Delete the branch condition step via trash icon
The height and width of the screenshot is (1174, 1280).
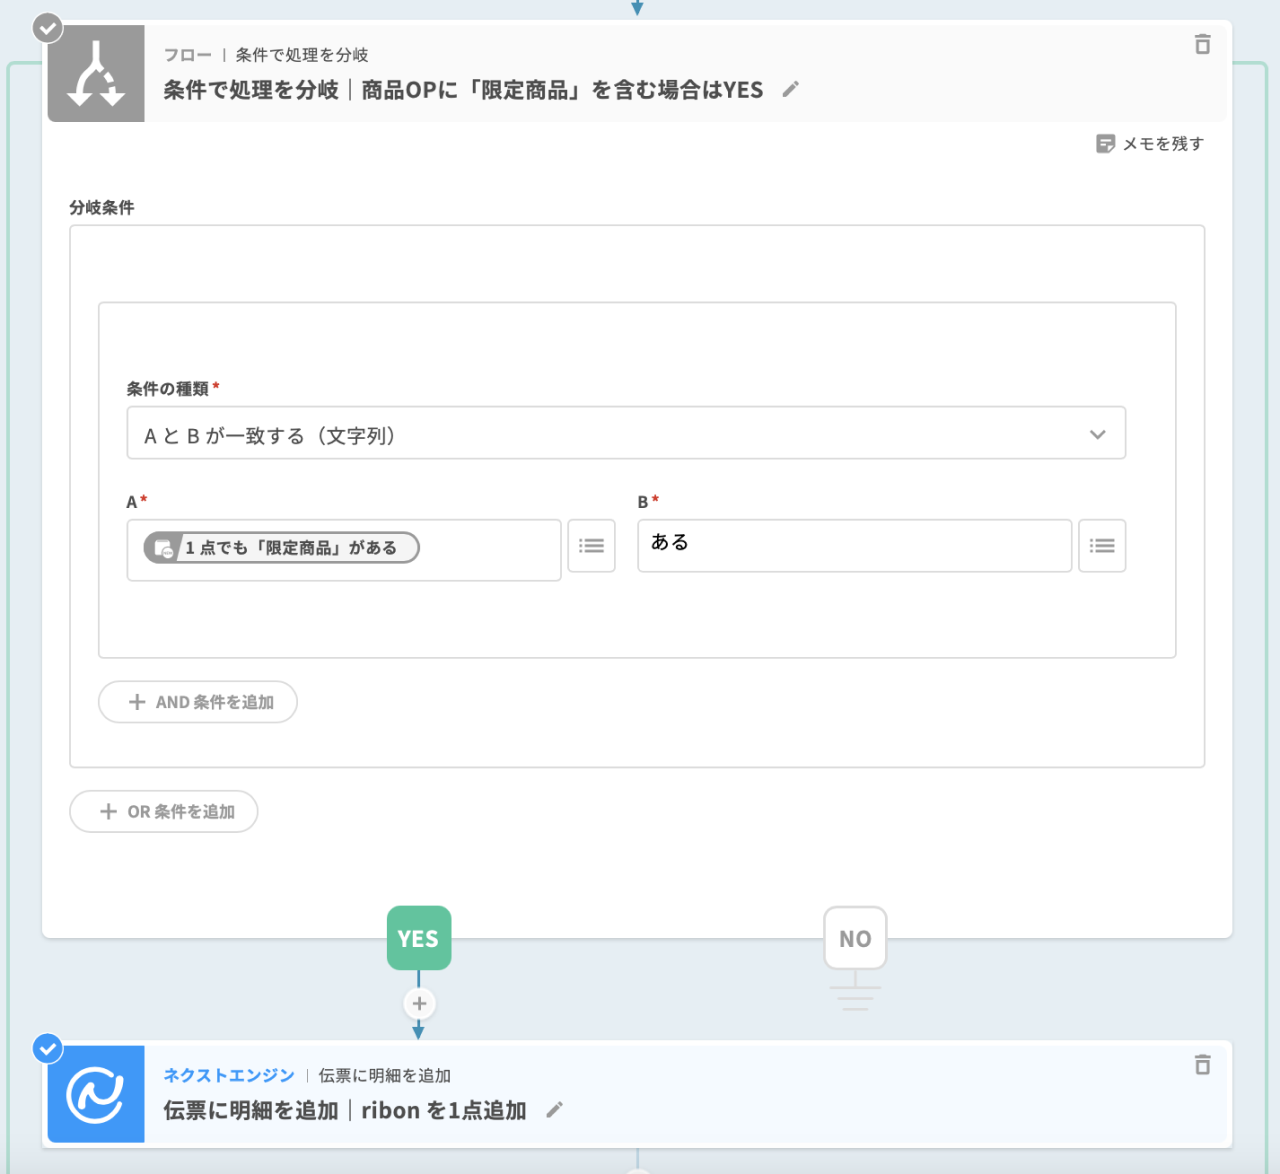click(x=1202, y=45)
